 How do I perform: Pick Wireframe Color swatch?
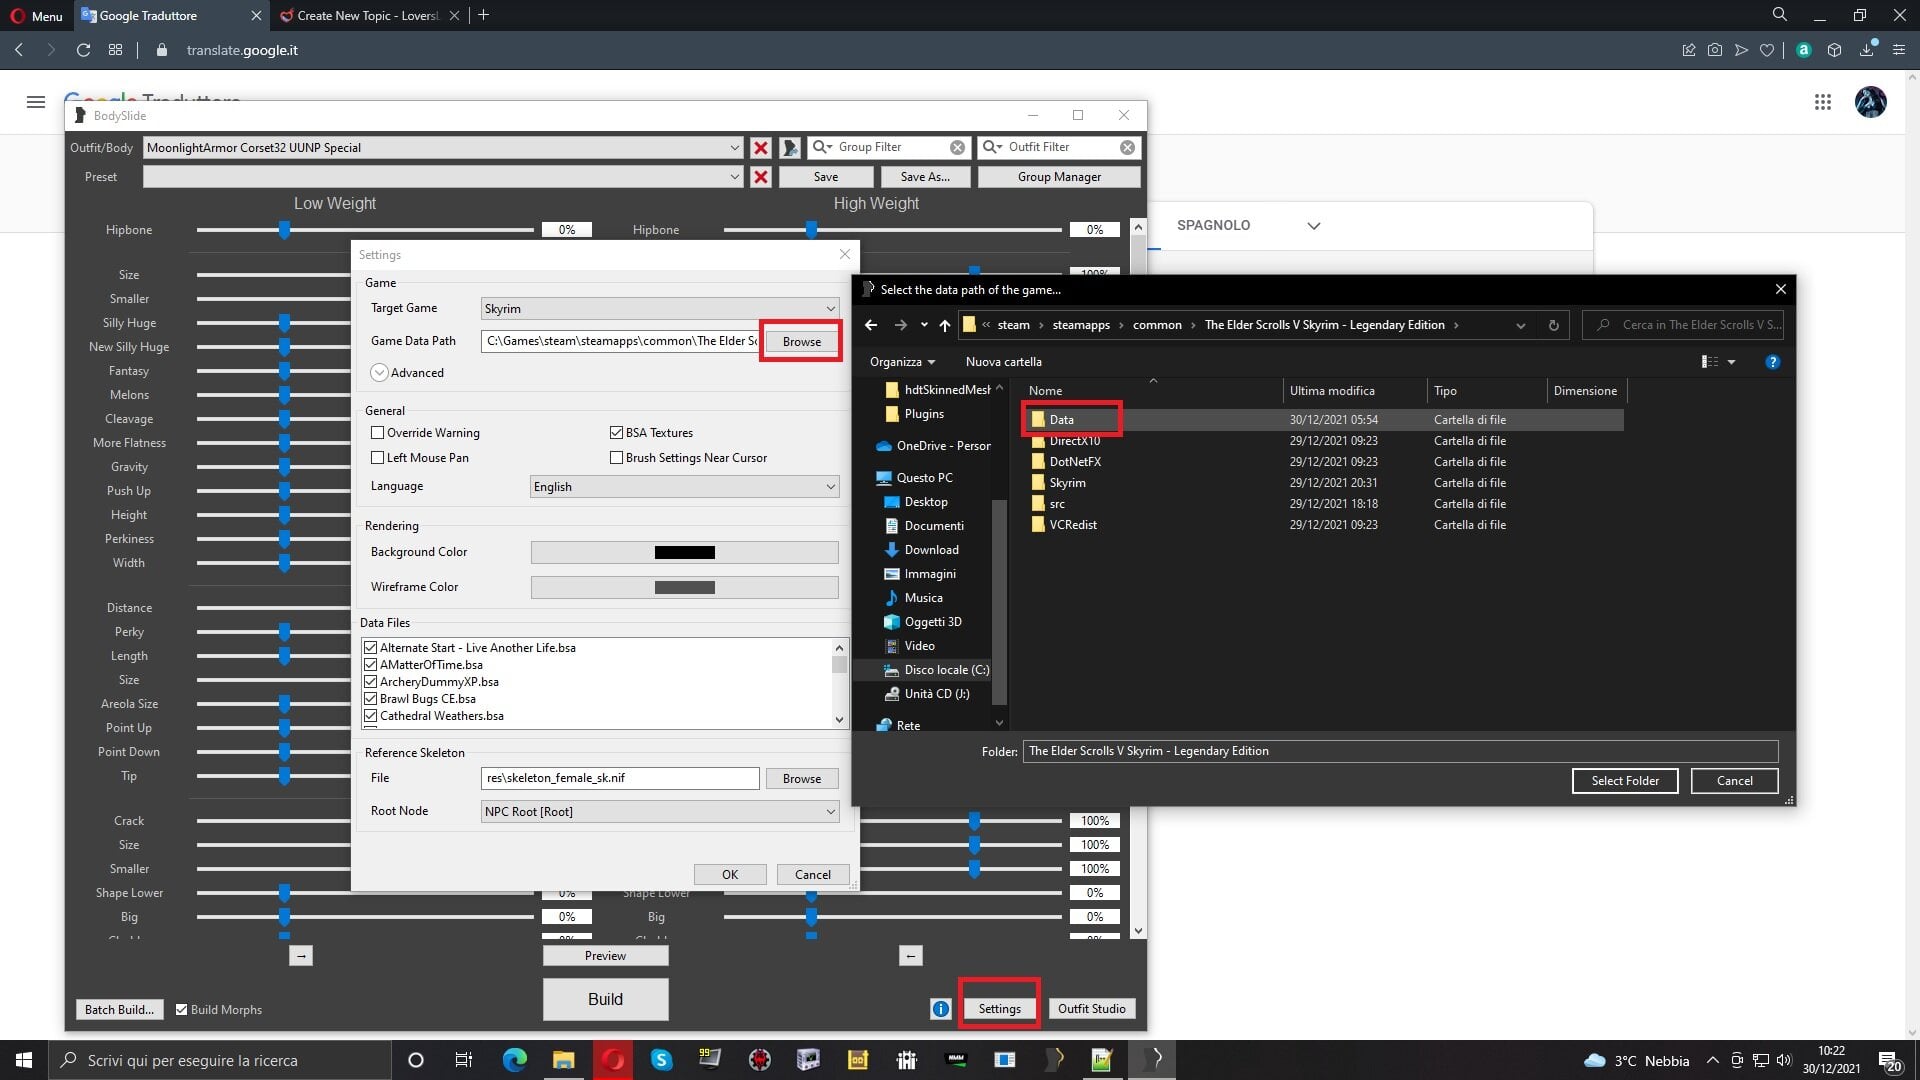(x=684, y=588)
